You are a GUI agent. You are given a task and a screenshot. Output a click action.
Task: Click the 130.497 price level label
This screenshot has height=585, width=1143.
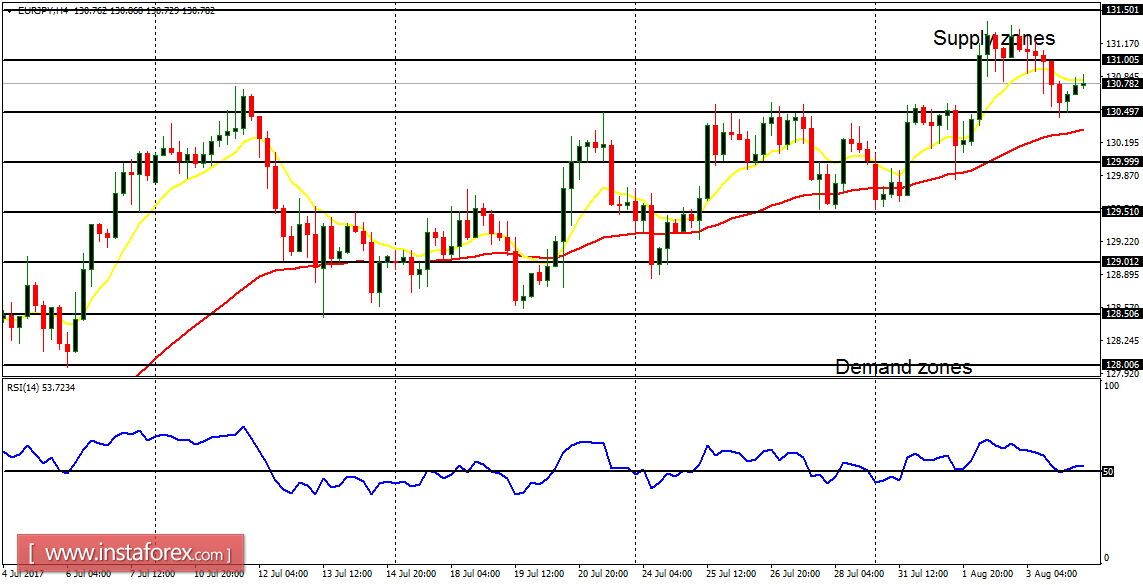tap(1123, 111)
